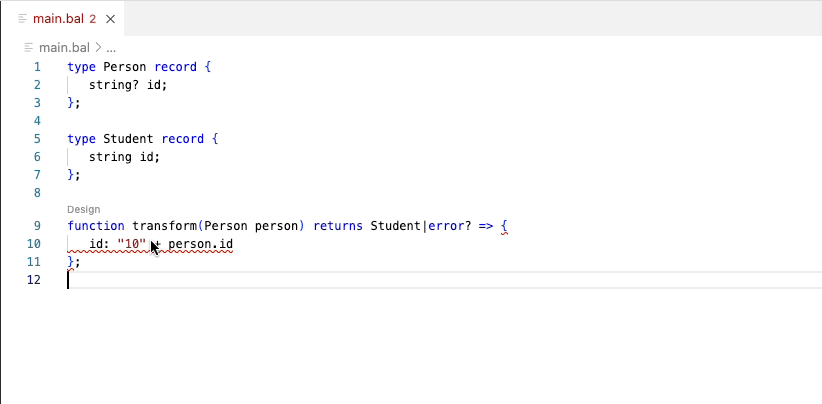Open the breadcrumb ellipsis symbol list
The image size is (822, 404).
[111, 48]
